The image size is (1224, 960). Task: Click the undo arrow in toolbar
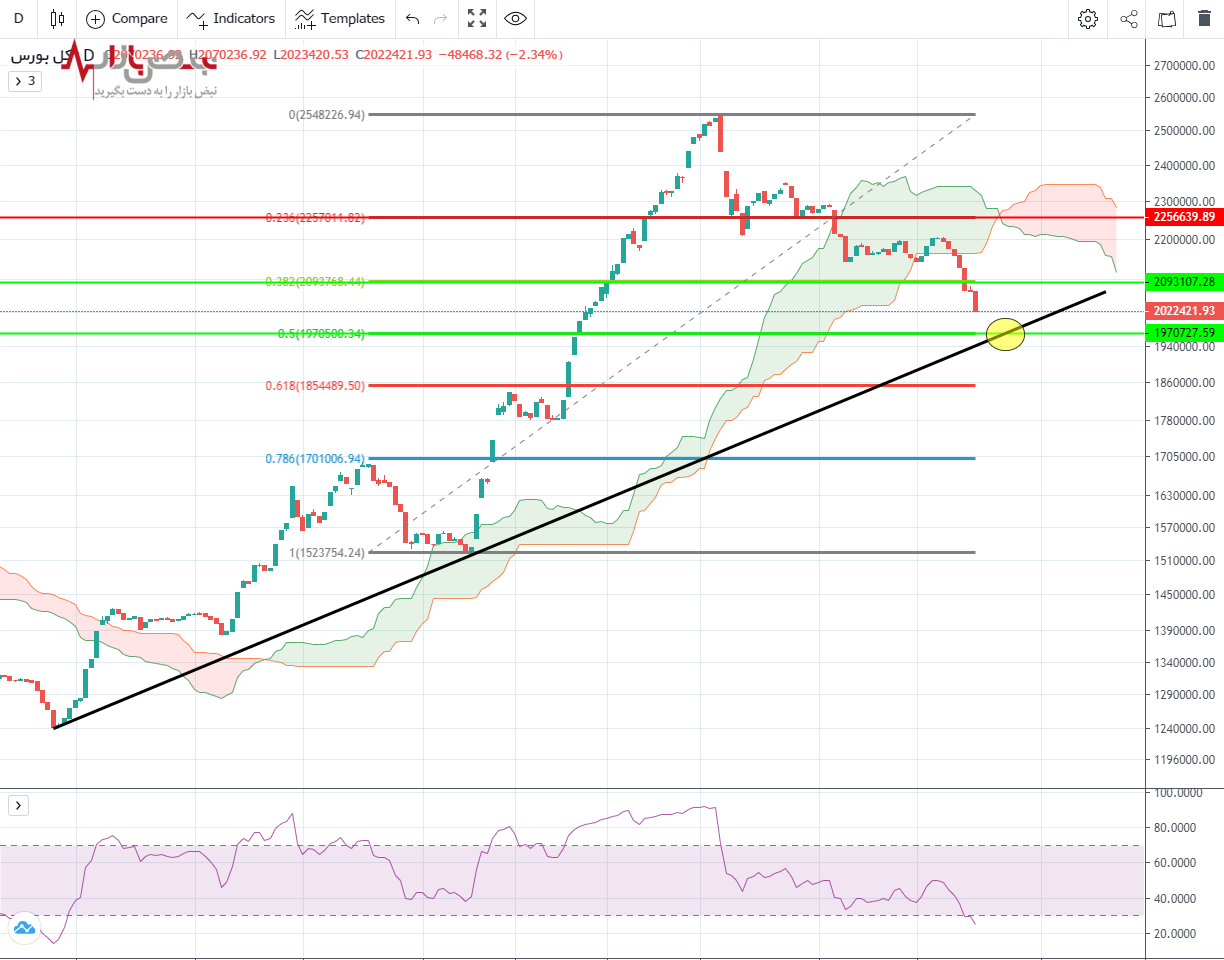413,18
